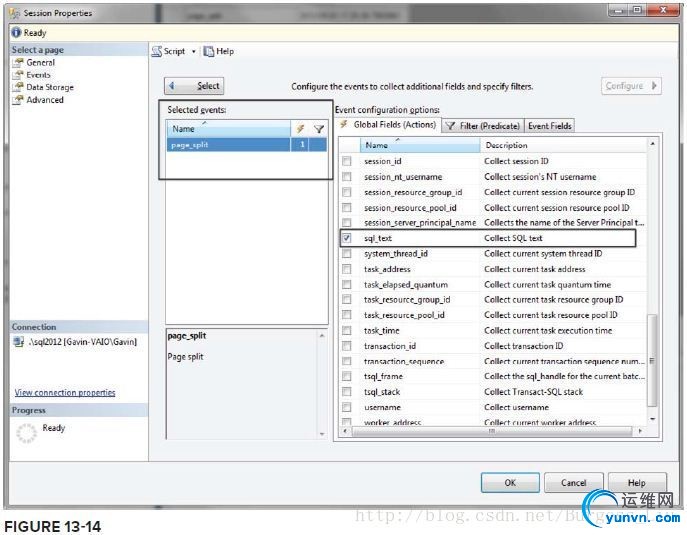Viewport: 687px width, 535px height.
Task: Uncheck the sql_text checkbox
Action: (x=347, y=238)
